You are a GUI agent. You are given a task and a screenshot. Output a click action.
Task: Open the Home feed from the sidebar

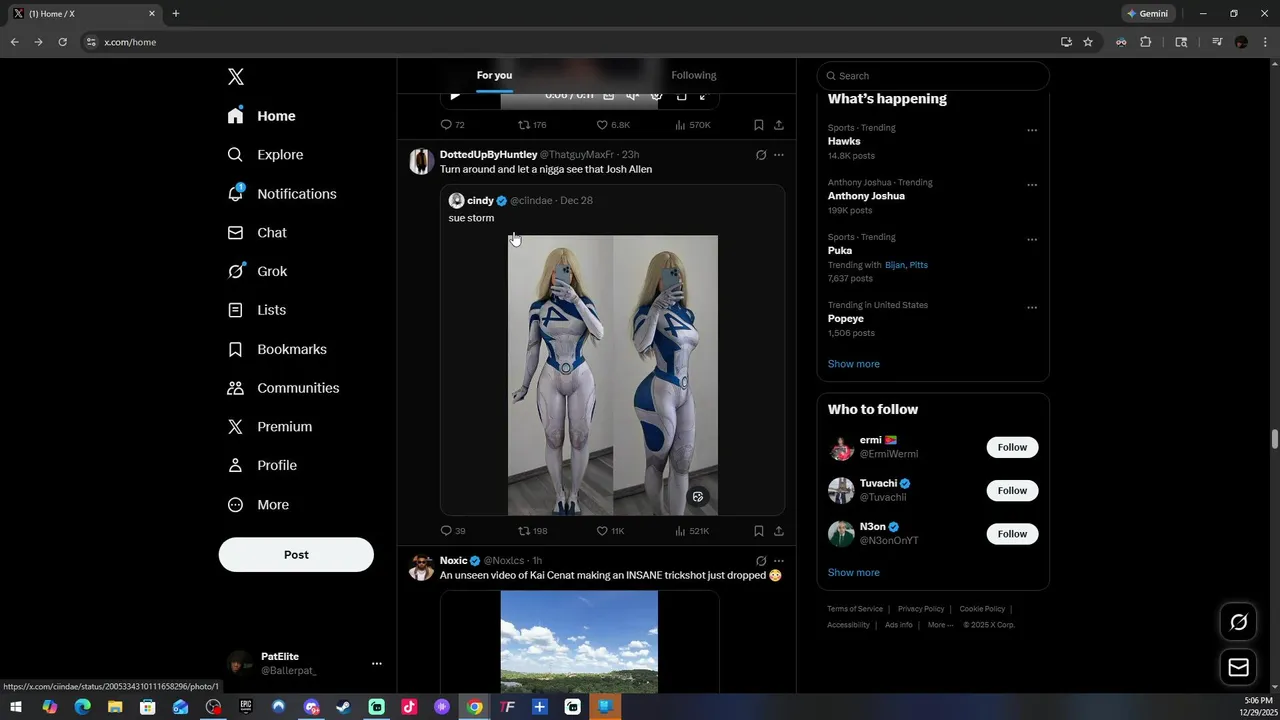tap(262, 116)
